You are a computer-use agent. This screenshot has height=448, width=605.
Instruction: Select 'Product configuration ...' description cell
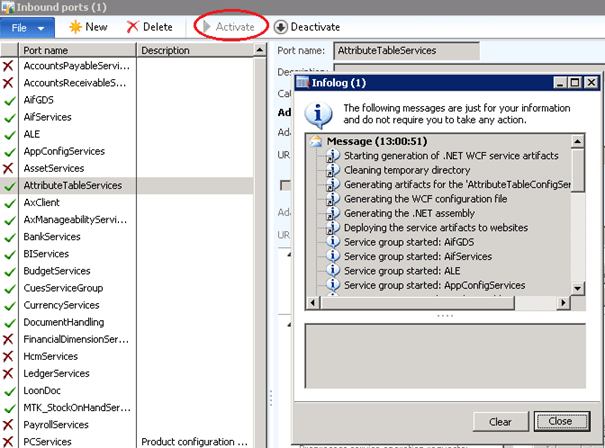click(x=194, y=442)
